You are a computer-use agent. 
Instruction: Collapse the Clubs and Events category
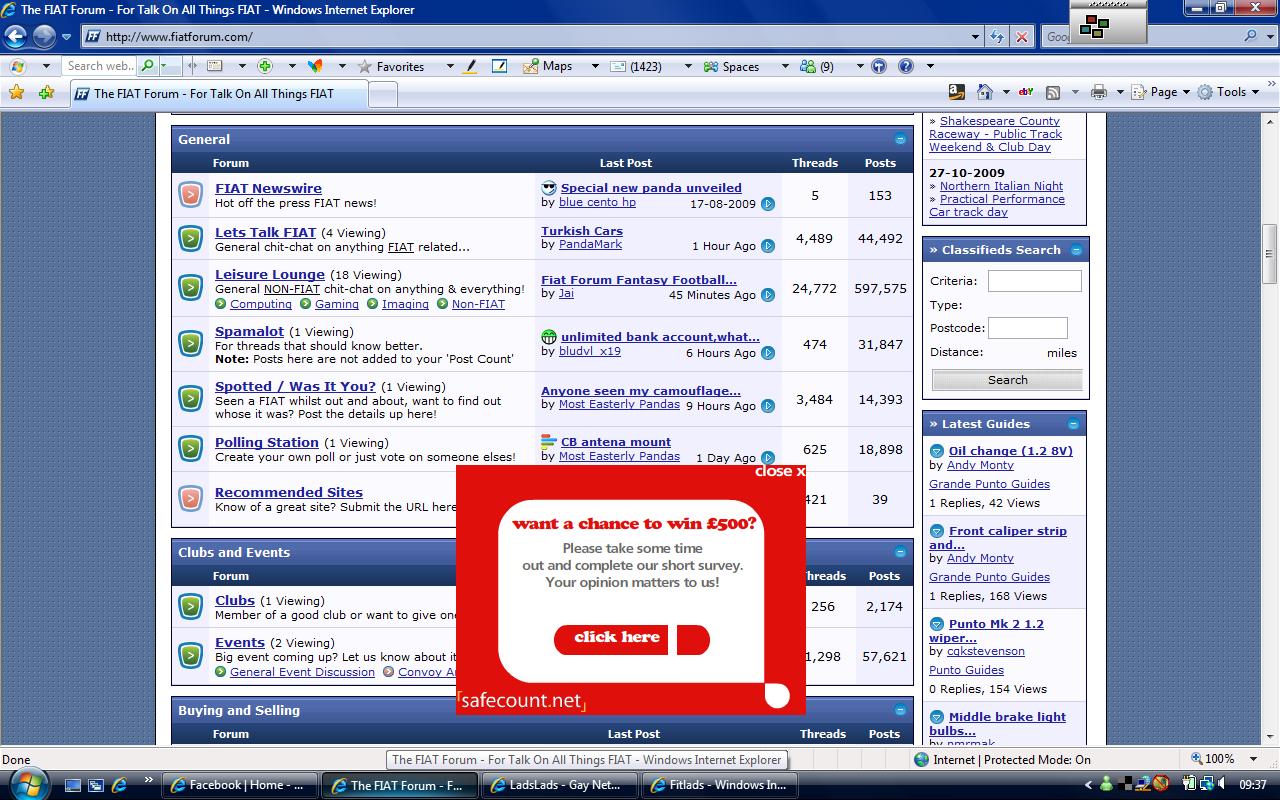tap(900, 552)
